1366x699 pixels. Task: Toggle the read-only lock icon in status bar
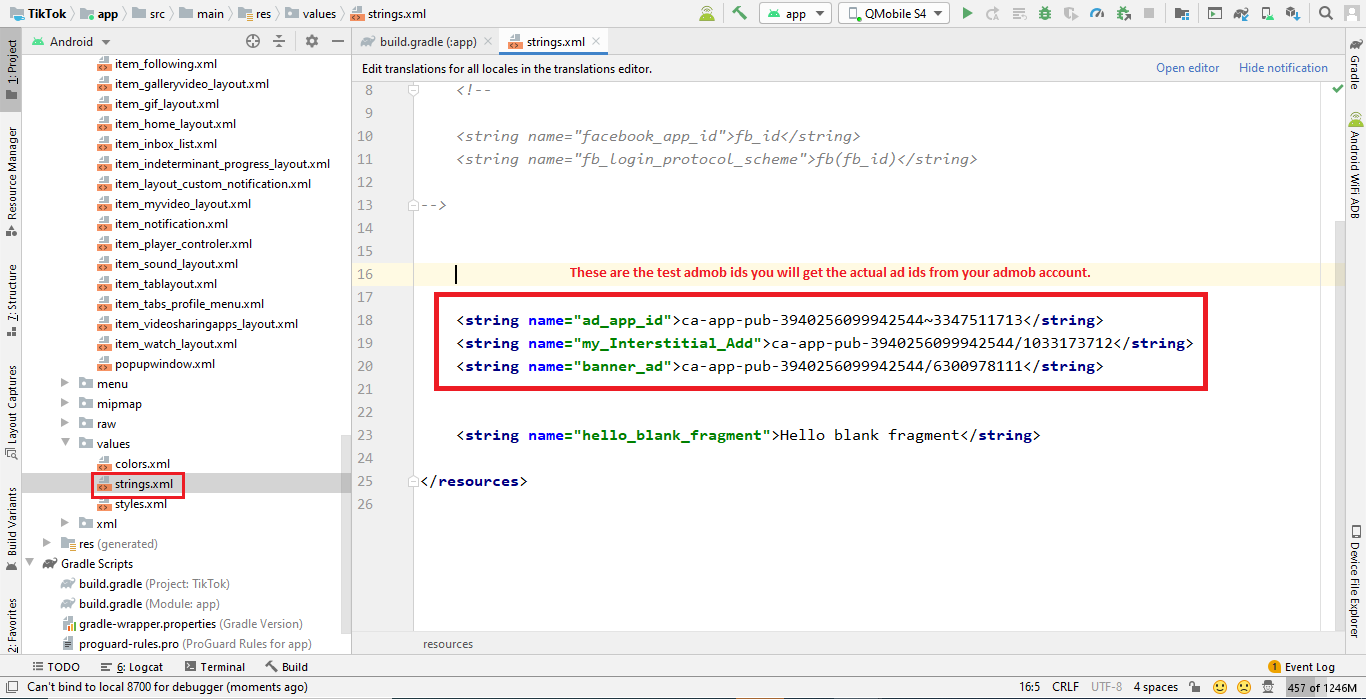tap(1195, 688)
